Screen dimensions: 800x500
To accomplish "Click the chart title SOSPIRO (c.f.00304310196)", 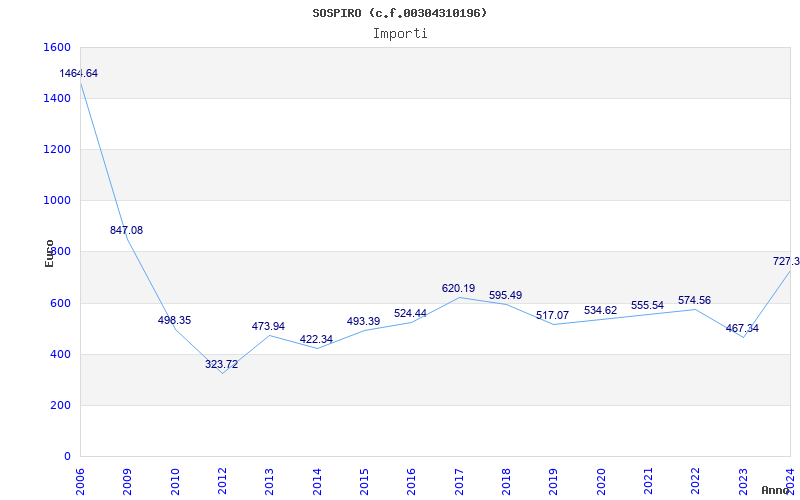I will [400, 13].
